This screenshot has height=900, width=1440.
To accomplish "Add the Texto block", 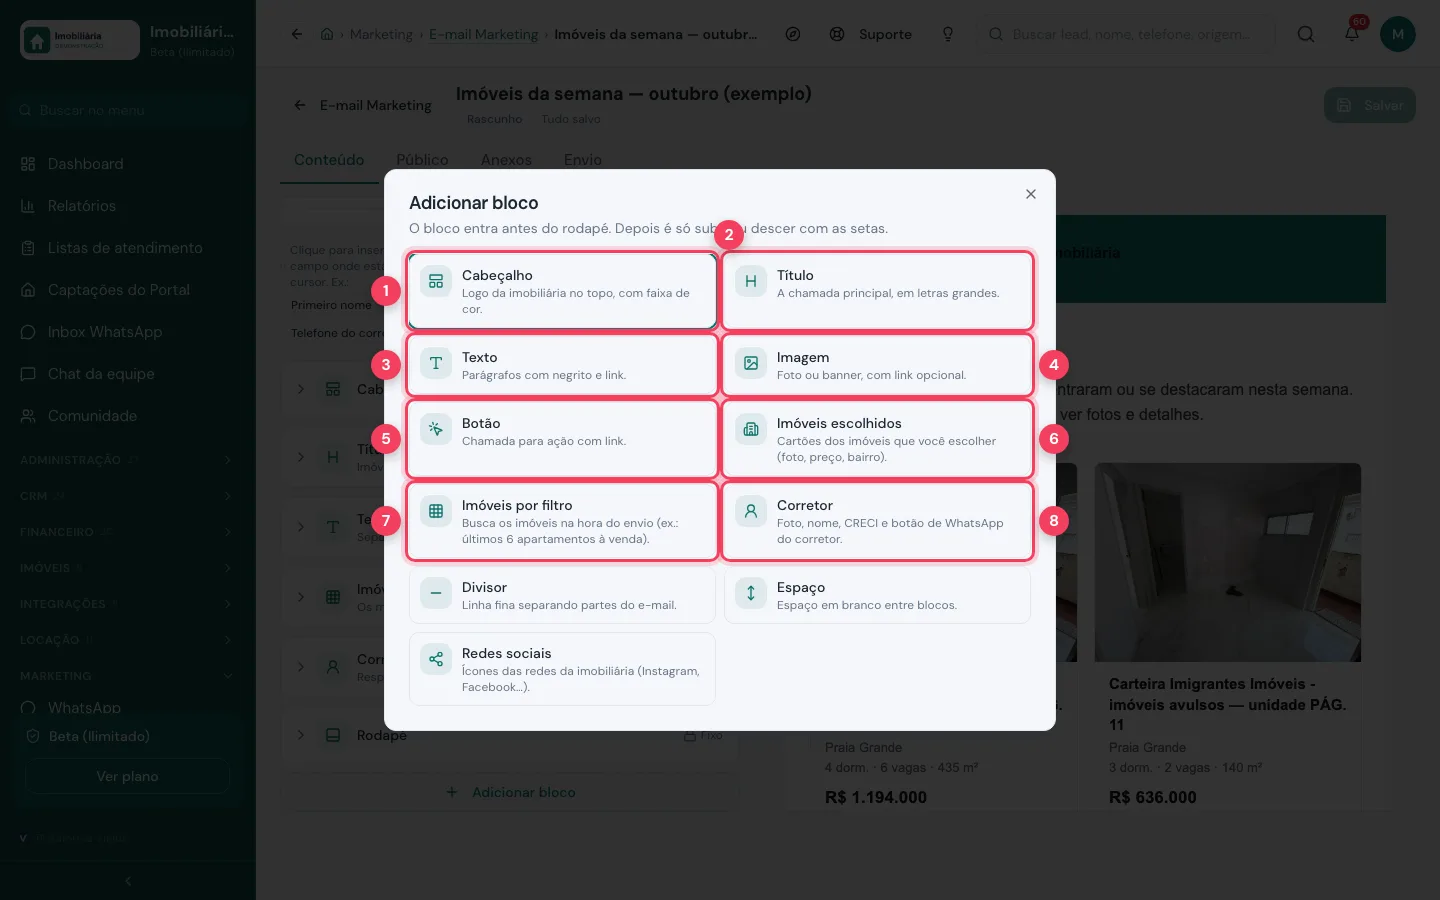I will point(562,365).
